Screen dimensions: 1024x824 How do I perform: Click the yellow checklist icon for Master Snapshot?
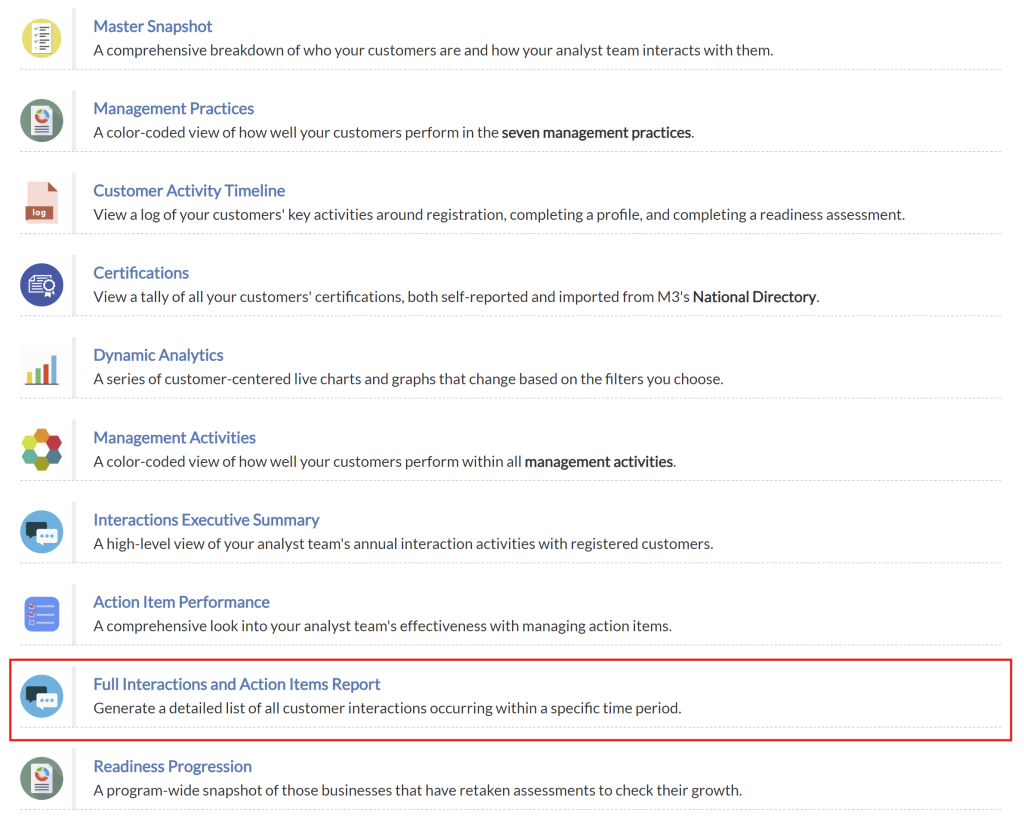point(41,38)
